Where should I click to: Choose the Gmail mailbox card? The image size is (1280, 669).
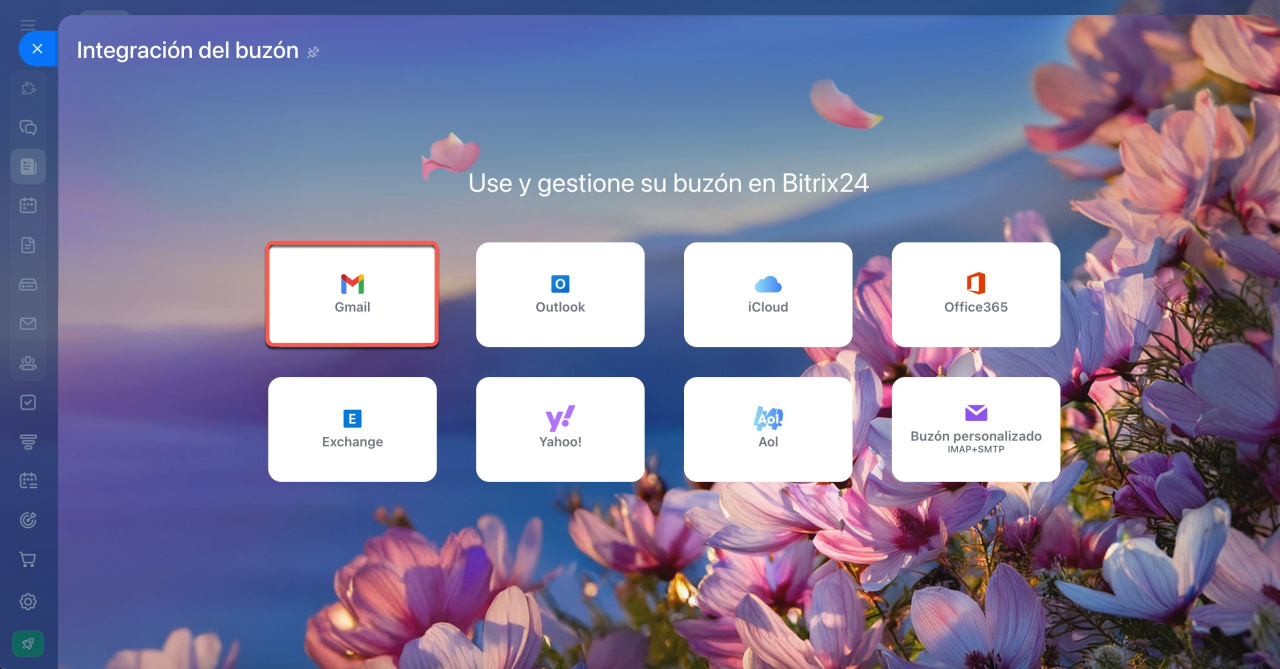352,294
